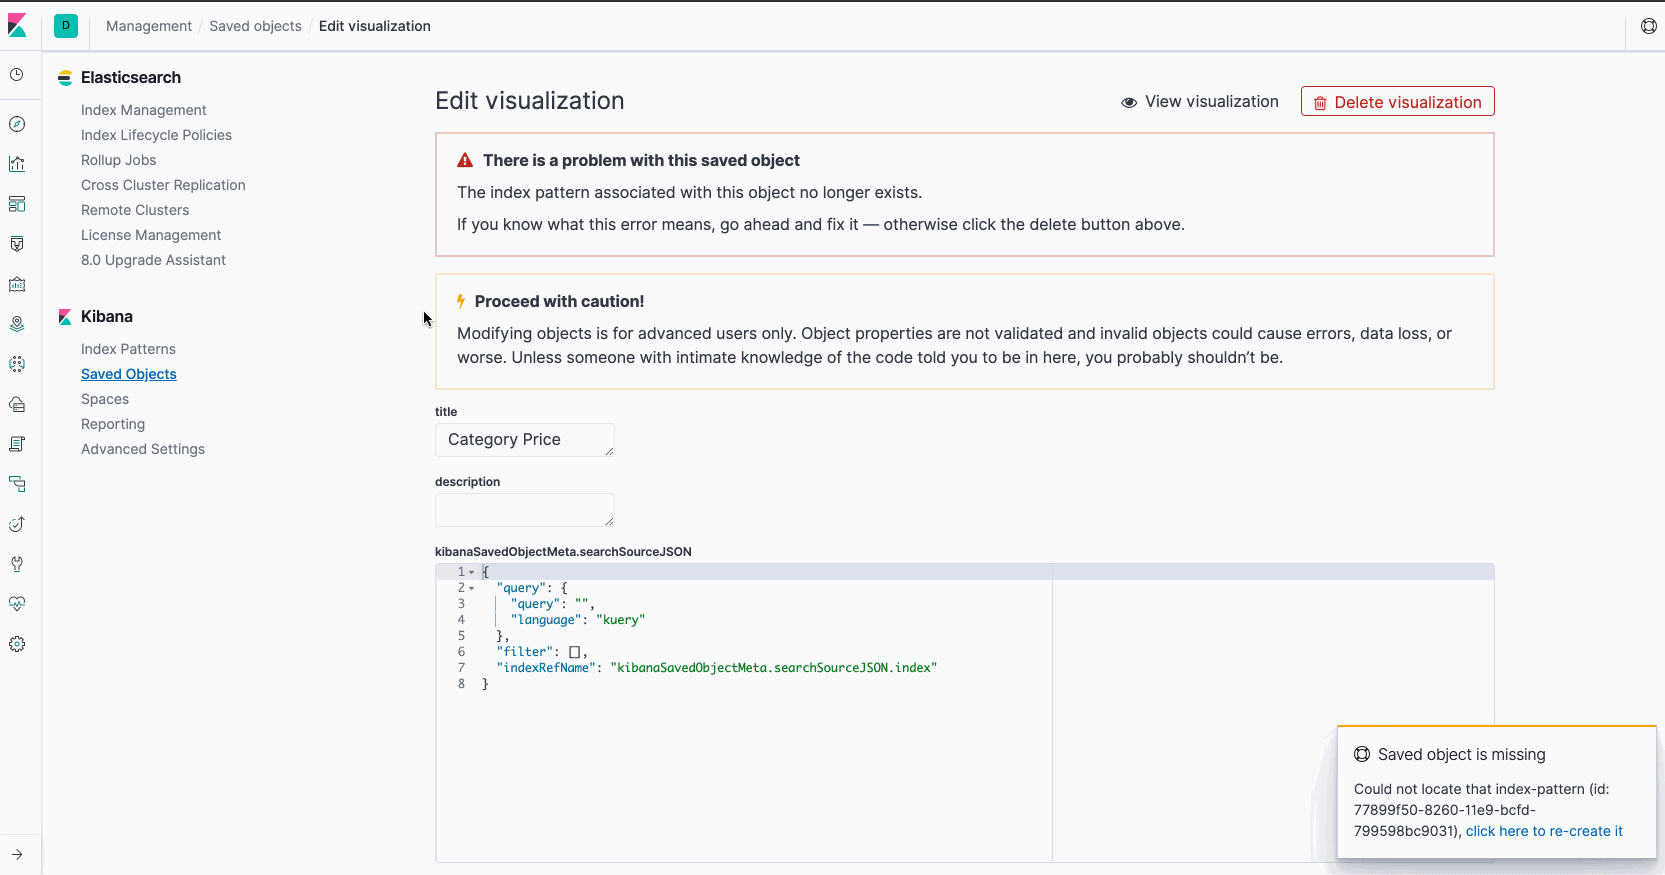This screenshot has width=1665, height=875.
Task: Launch the Maps app icon
Action: pos(17,324)
